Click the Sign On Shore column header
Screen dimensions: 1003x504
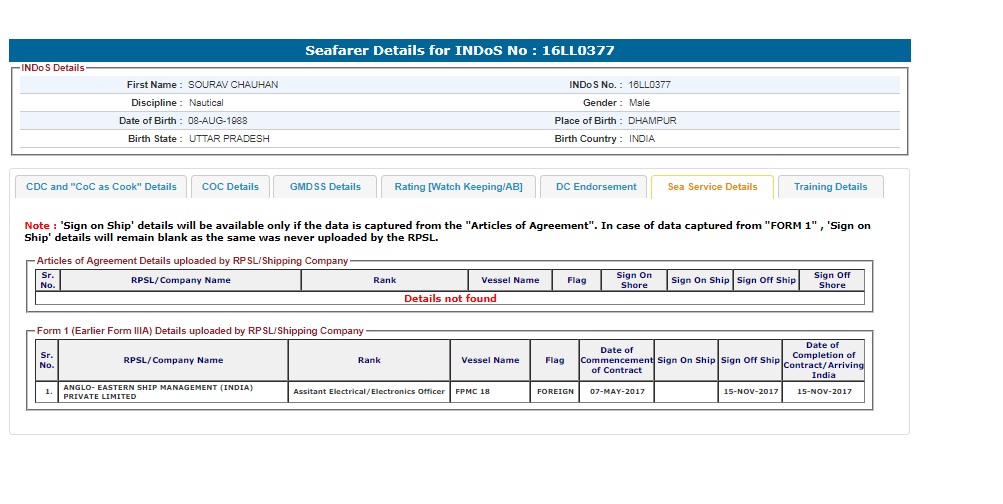click(x=633, y=280)
